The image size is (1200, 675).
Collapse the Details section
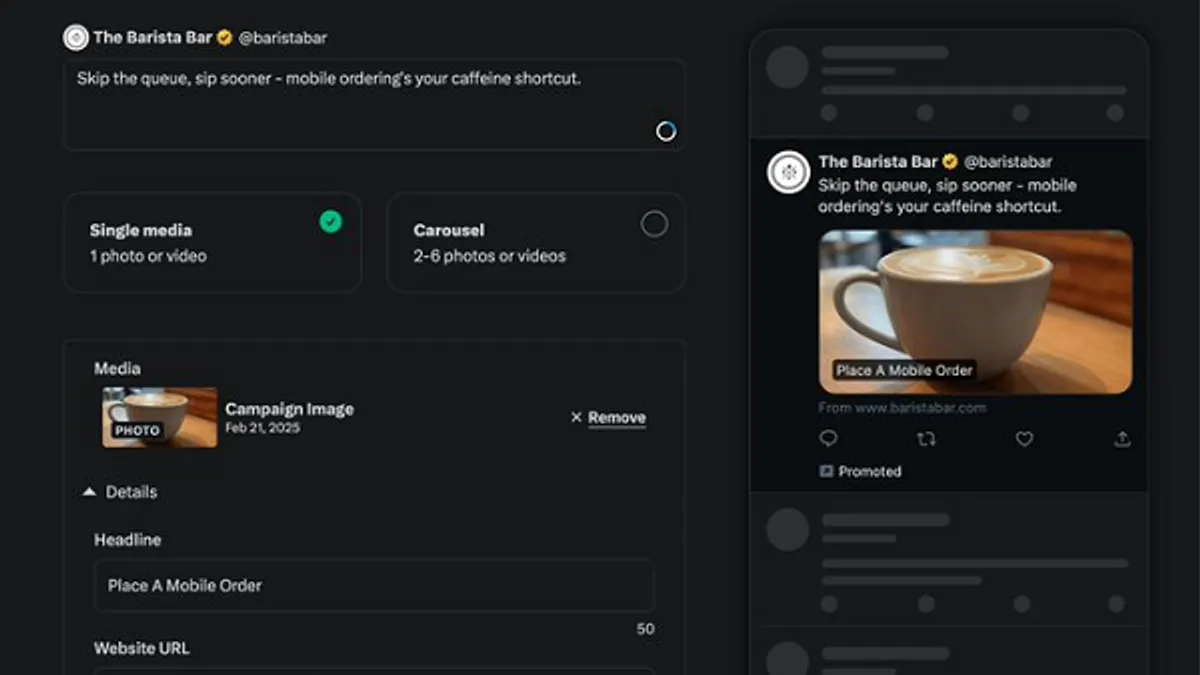tap(120, 492)
